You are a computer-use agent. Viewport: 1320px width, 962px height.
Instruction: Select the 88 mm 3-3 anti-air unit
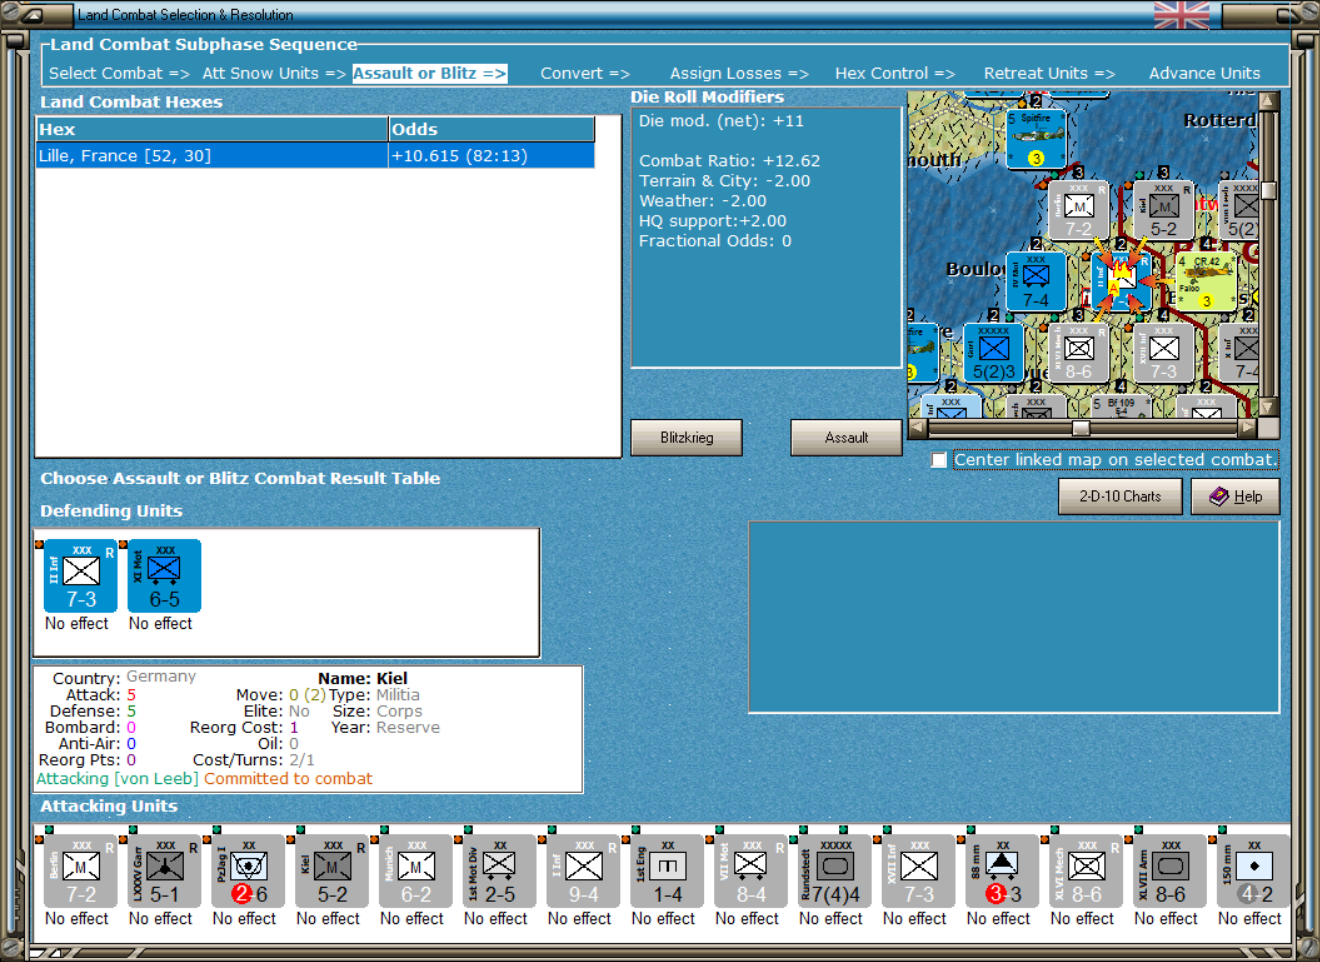pyautogui.click(x=1004, y=871)
